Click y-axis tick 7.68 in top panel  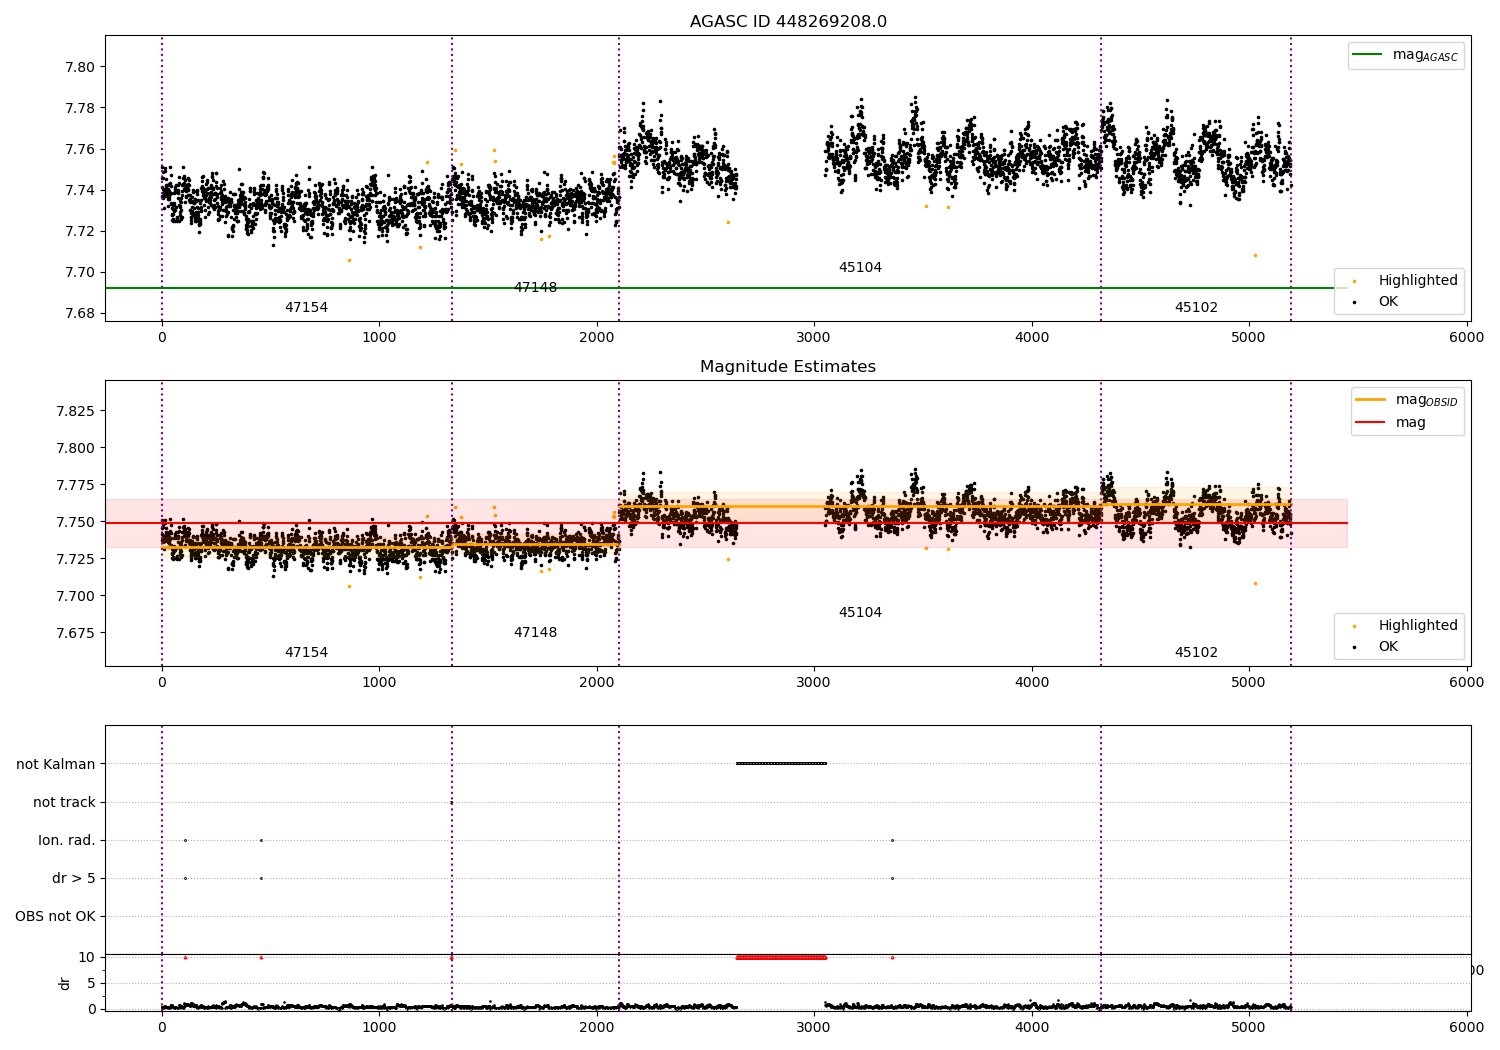click(80, 313)
